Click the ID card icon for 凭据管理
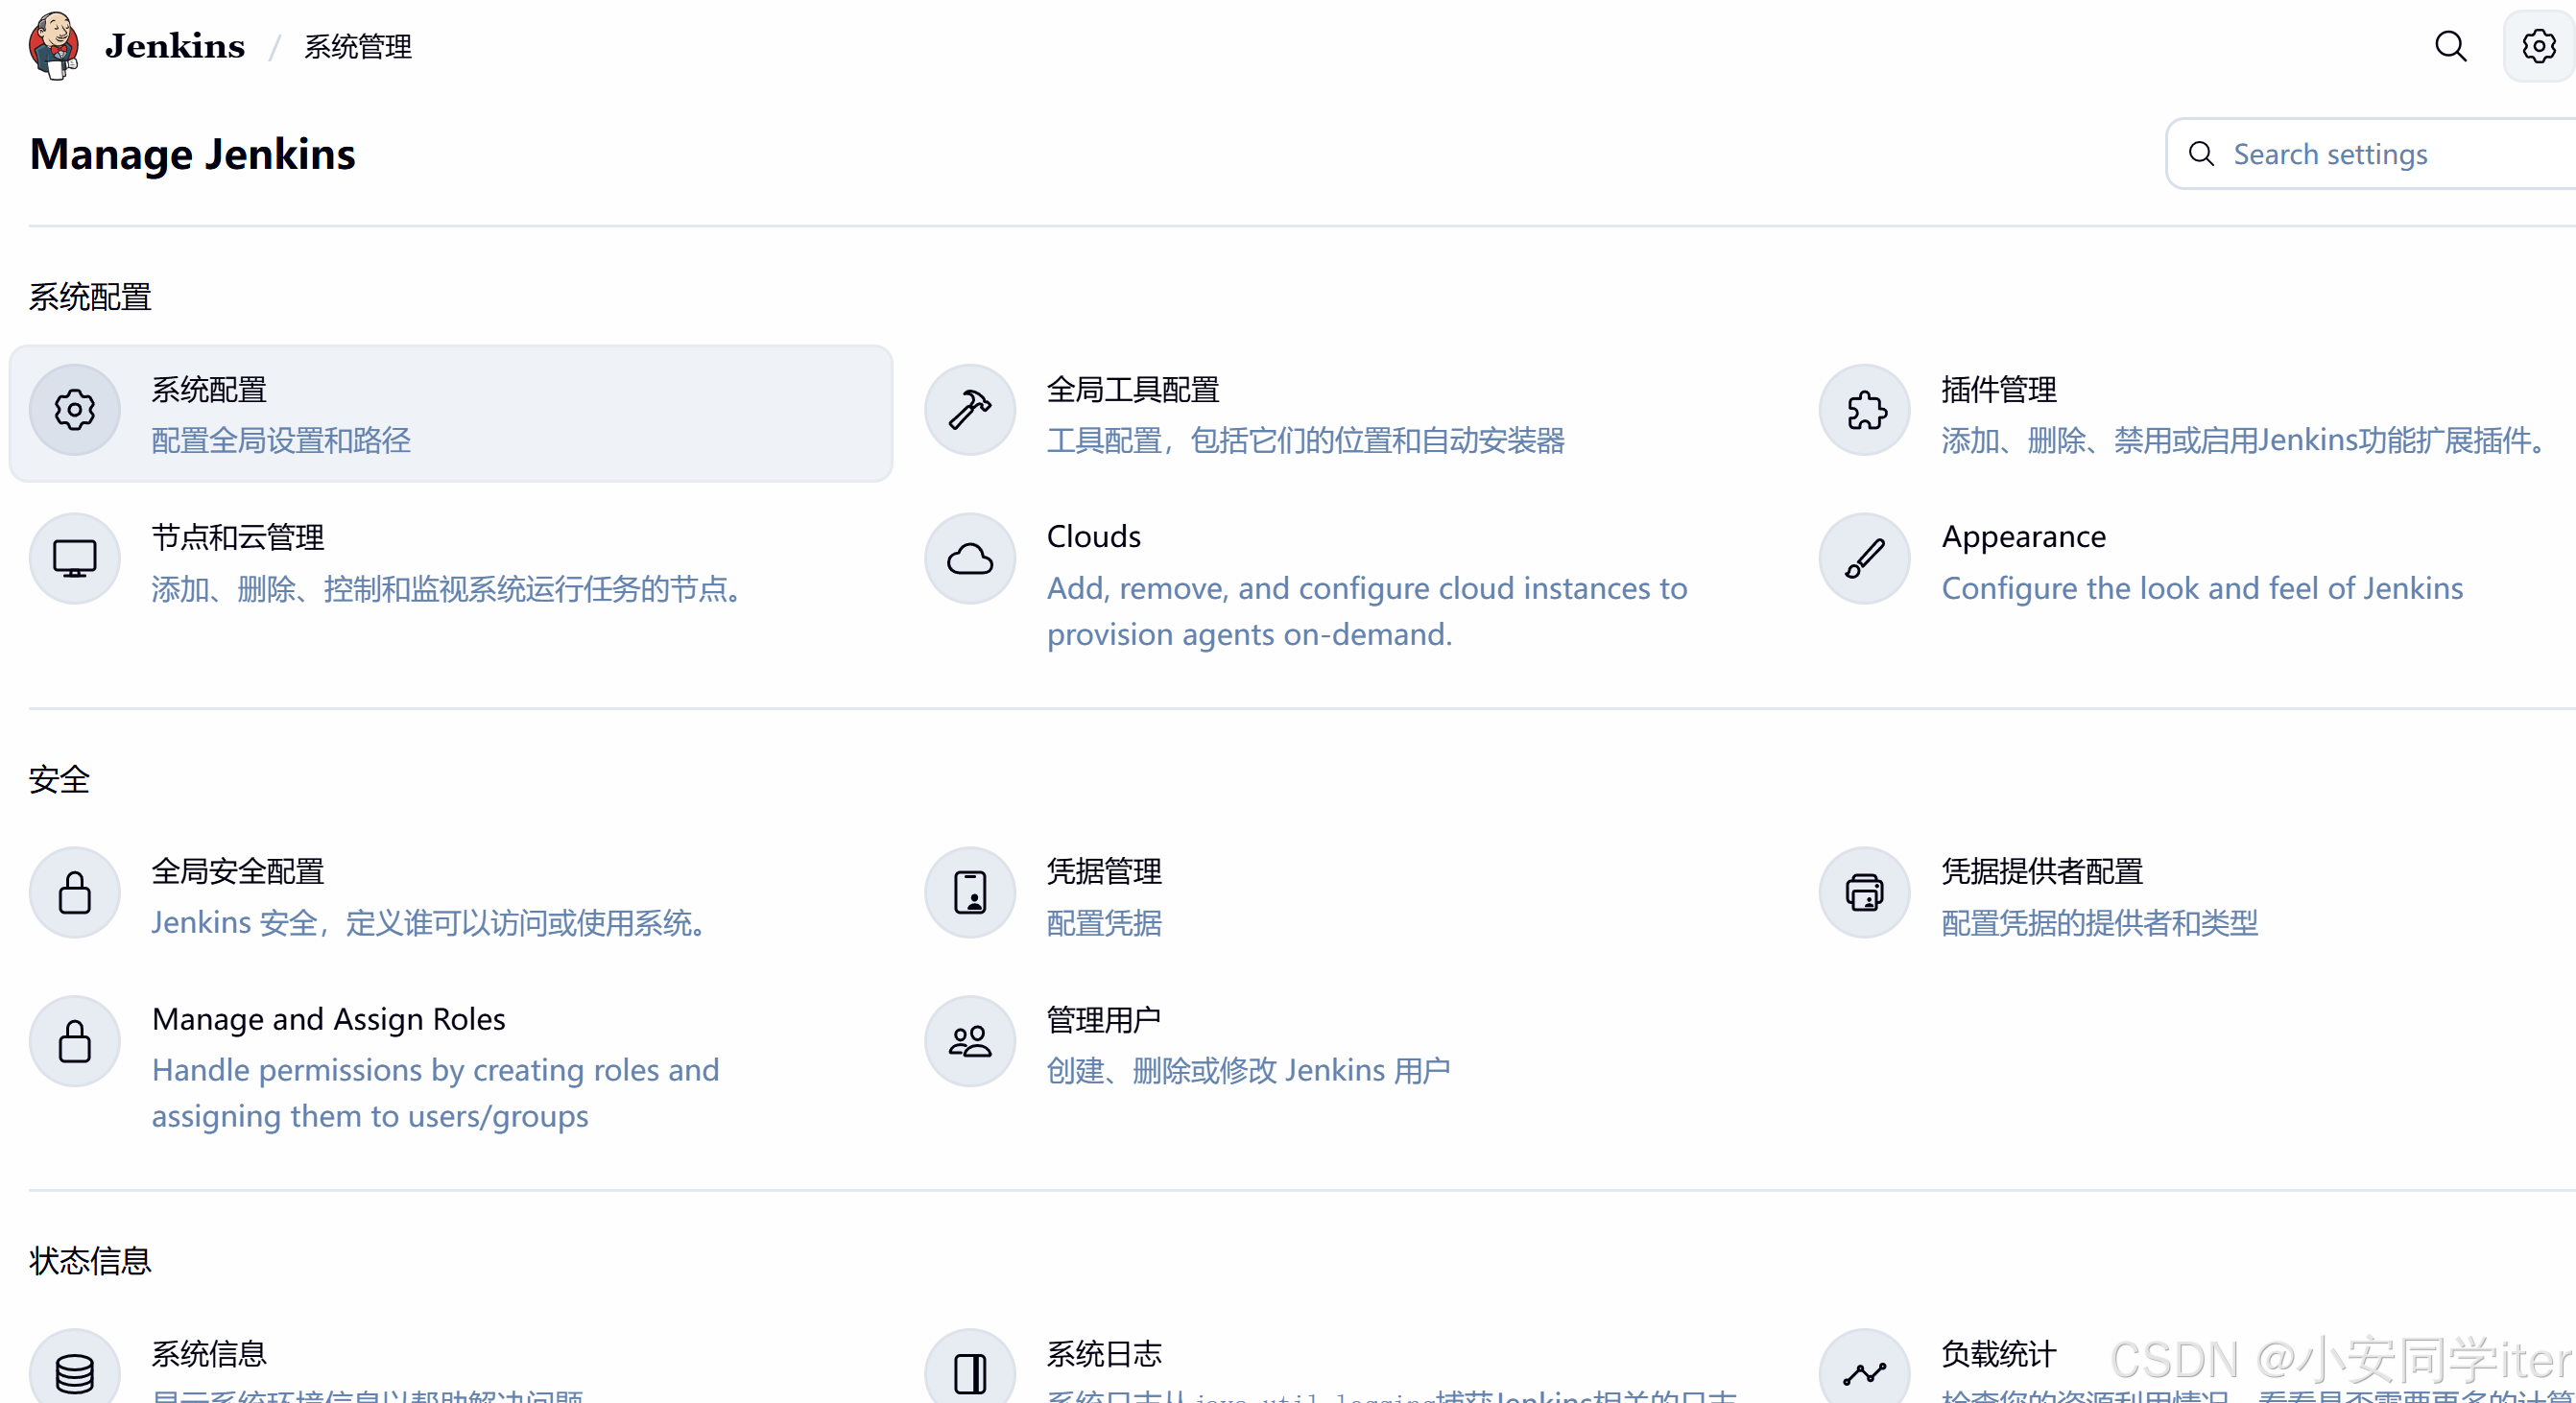This screenshot has width=2576, height=1403. click(x=969, y=892)
